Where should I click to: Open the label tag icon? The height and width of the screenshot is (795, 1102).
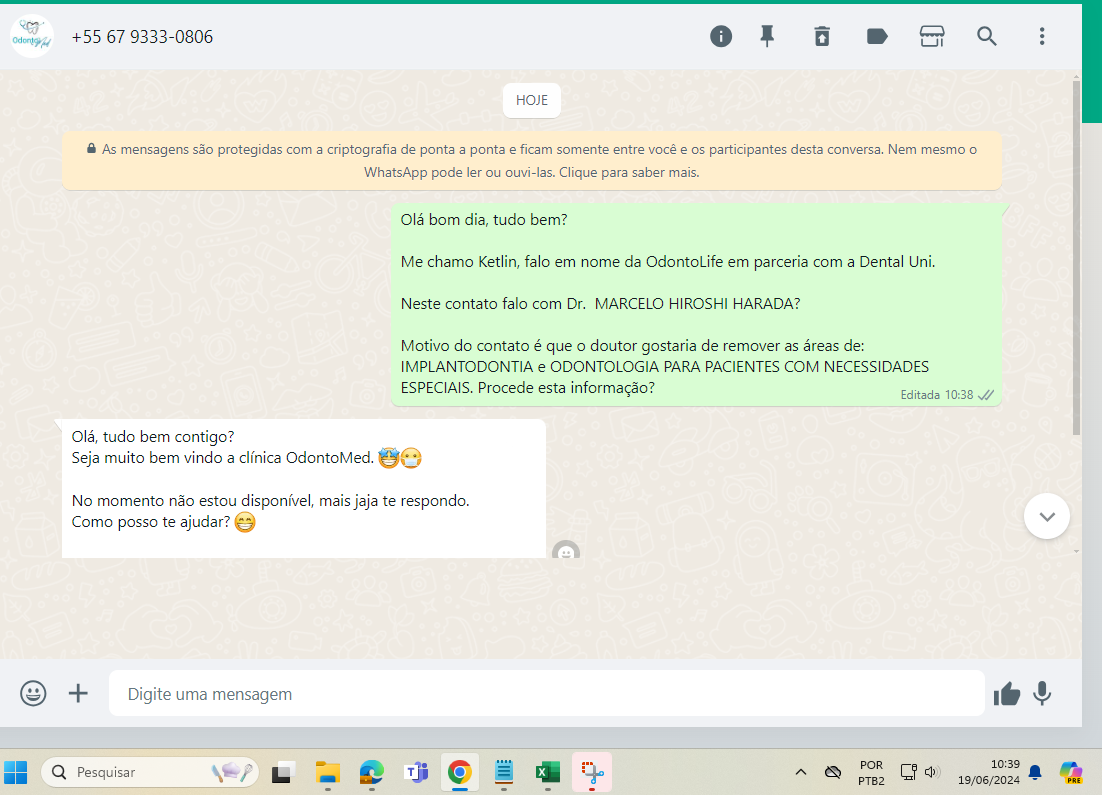(x=876, y=37)
